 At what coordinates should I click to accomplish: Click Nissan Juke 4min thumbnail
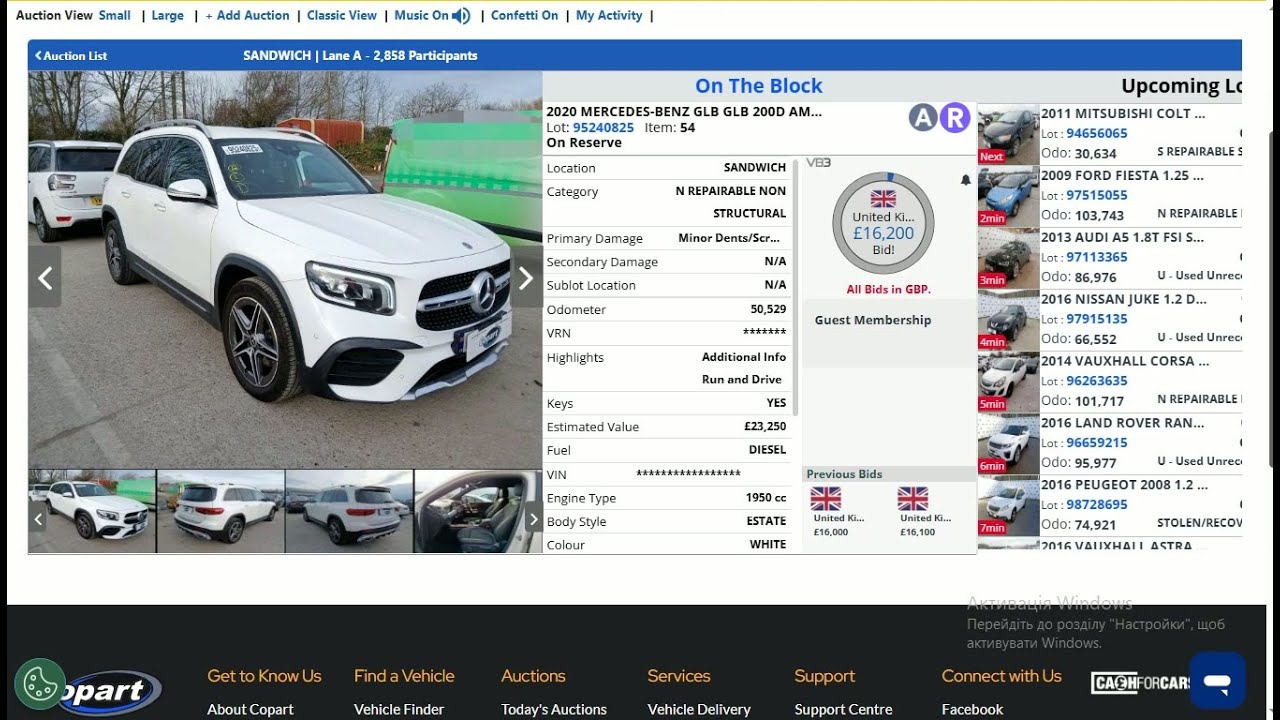coord(1008,321)
